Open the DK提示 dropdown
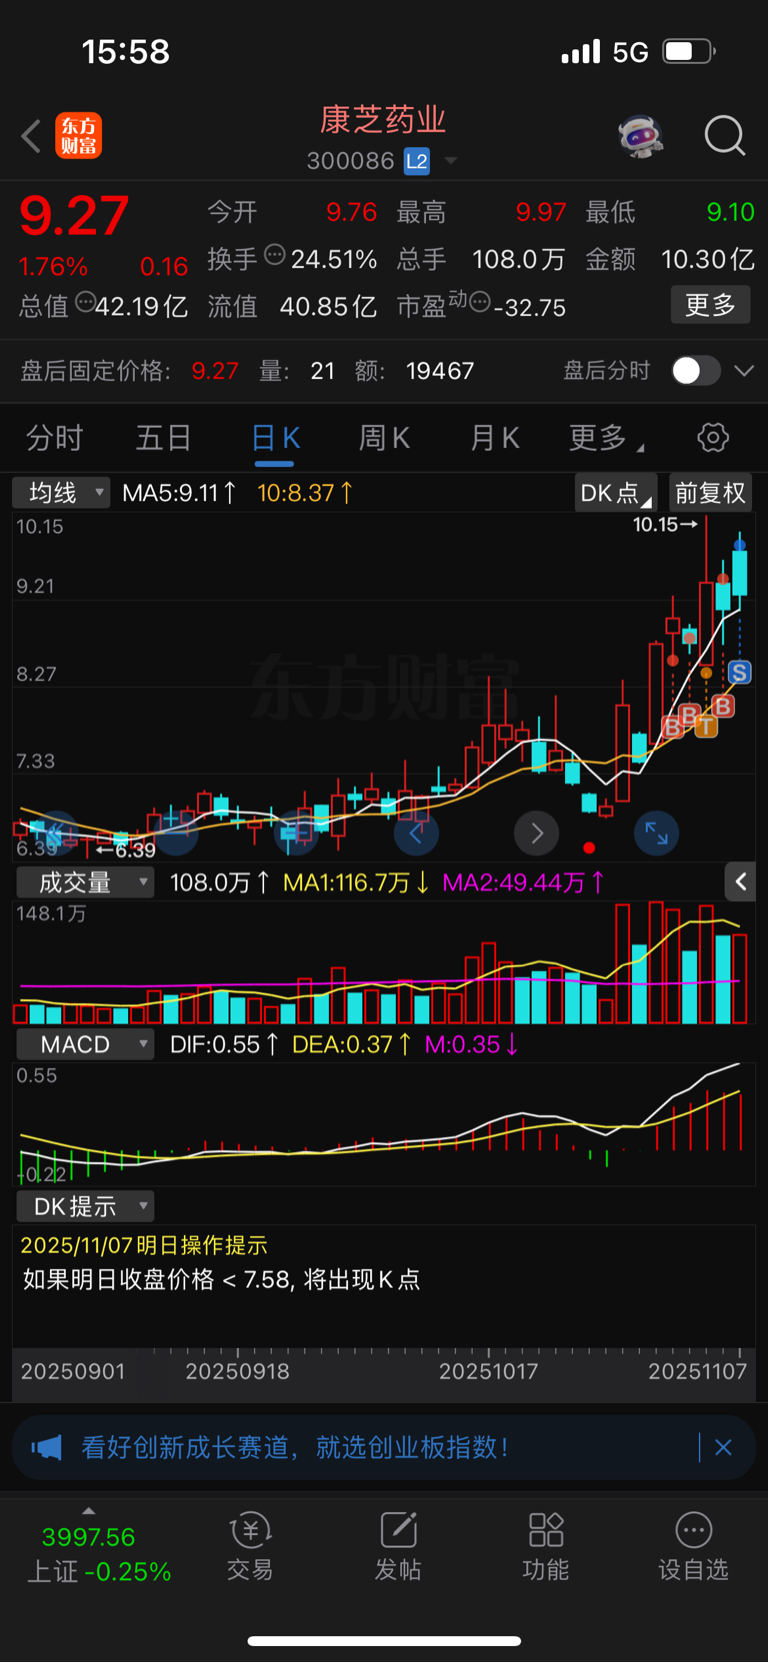The image size is (768, 1663). tap(85, 1206)
